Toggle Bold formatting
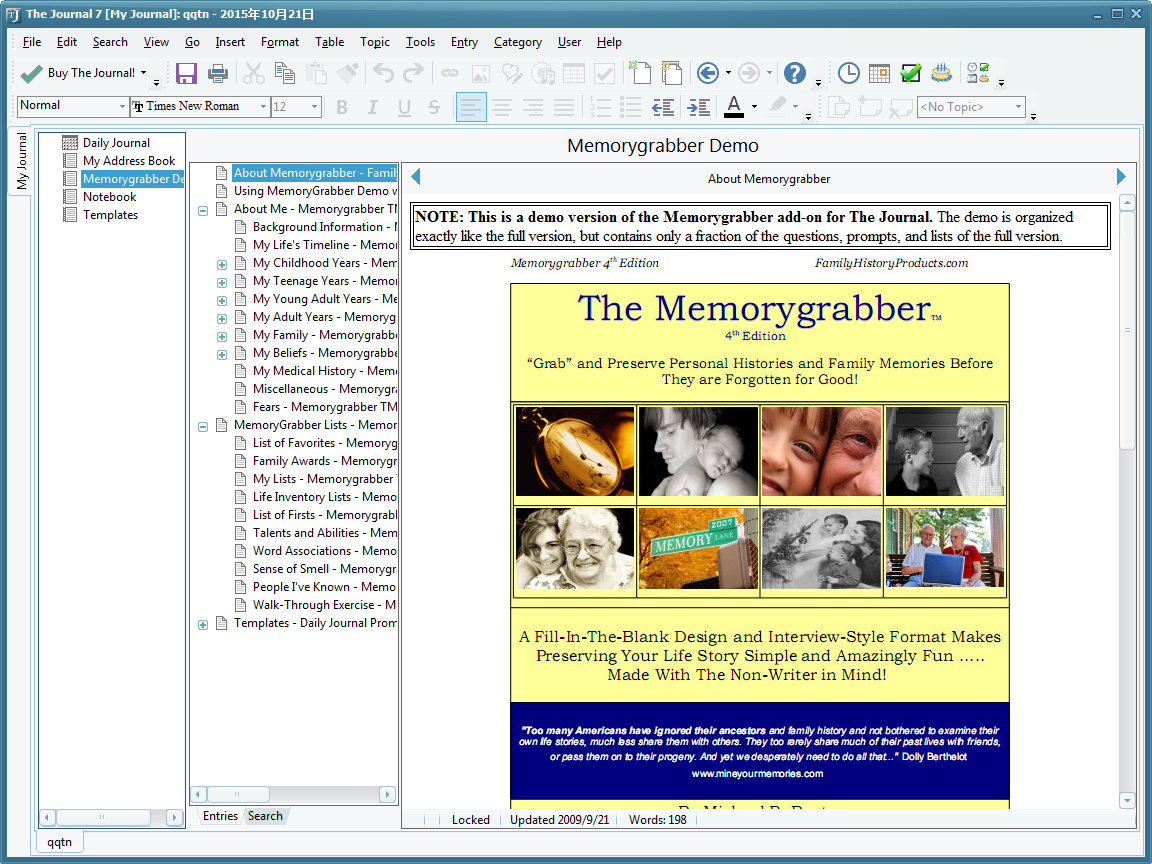Image resolution: width=1152 pixels, height=864 pixels. click(x=342, y=107)
